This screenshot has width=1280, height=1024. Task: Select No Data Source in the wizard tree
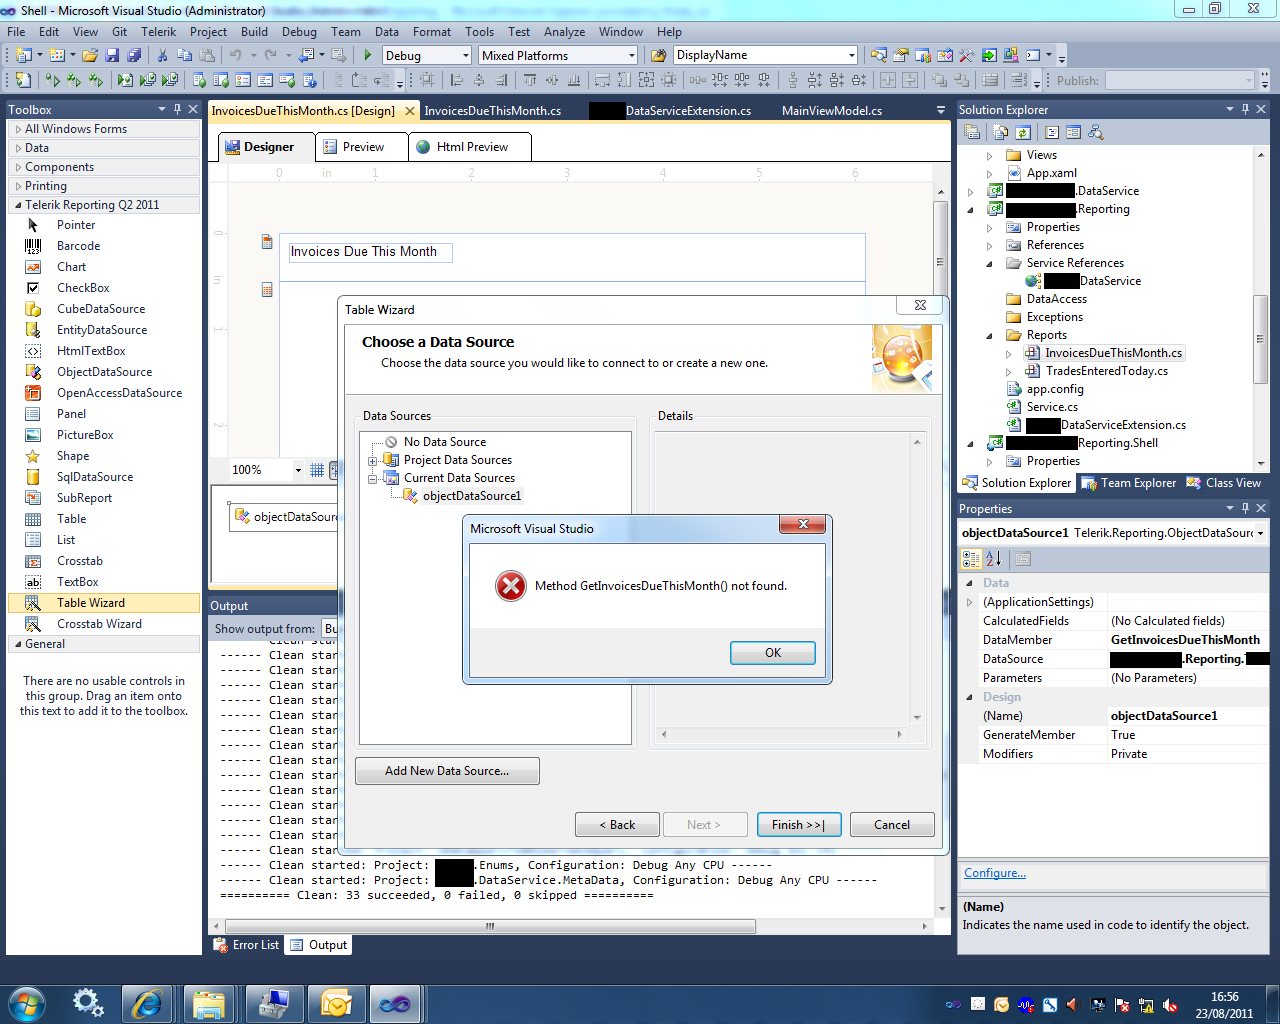(445, 442)
